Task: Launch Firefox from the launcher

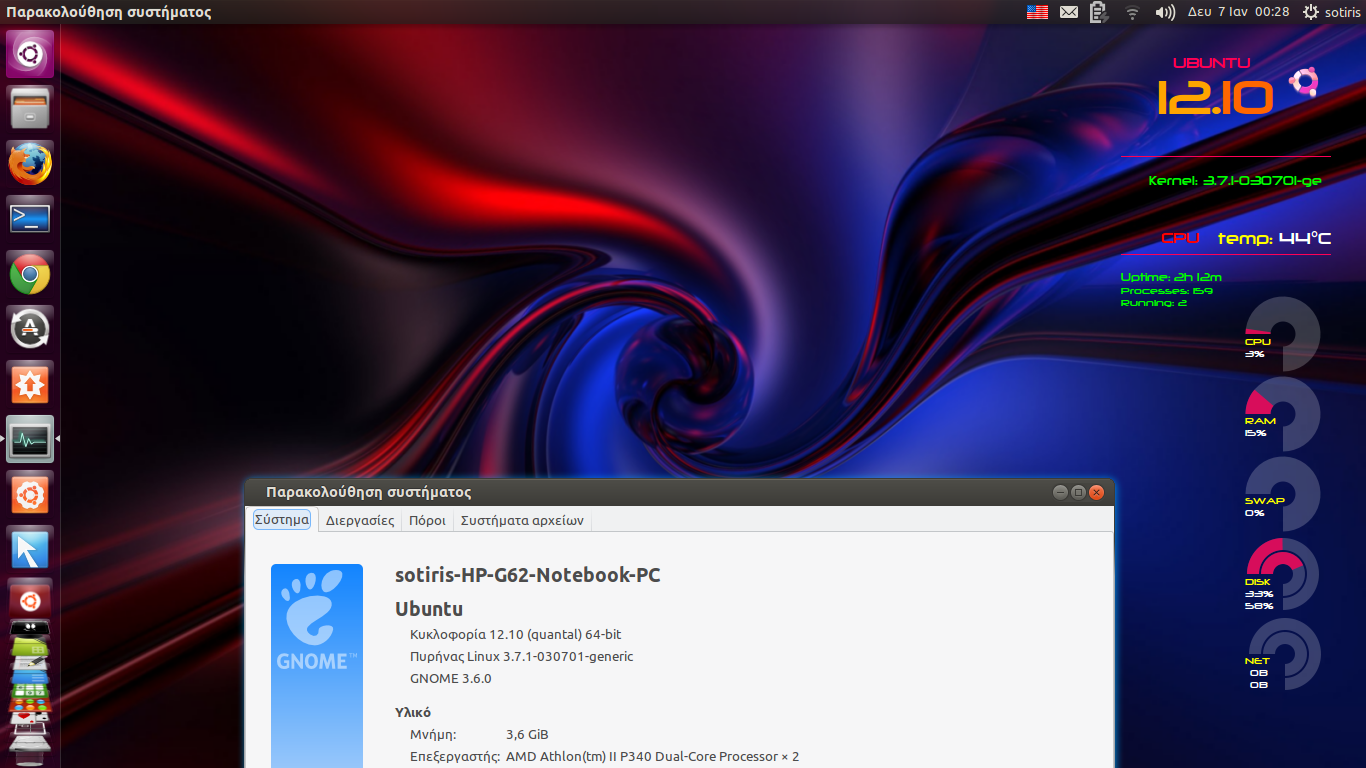Action: pyautogui.click(x=30, y=163)
